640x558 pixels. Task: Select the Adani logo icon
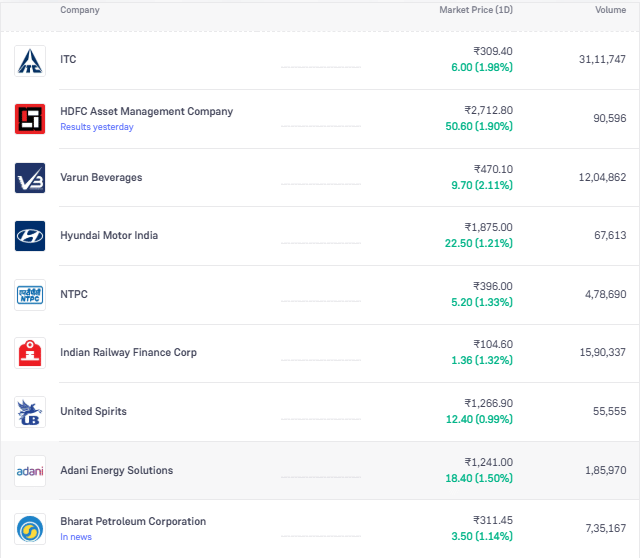[x=30, y=471]
